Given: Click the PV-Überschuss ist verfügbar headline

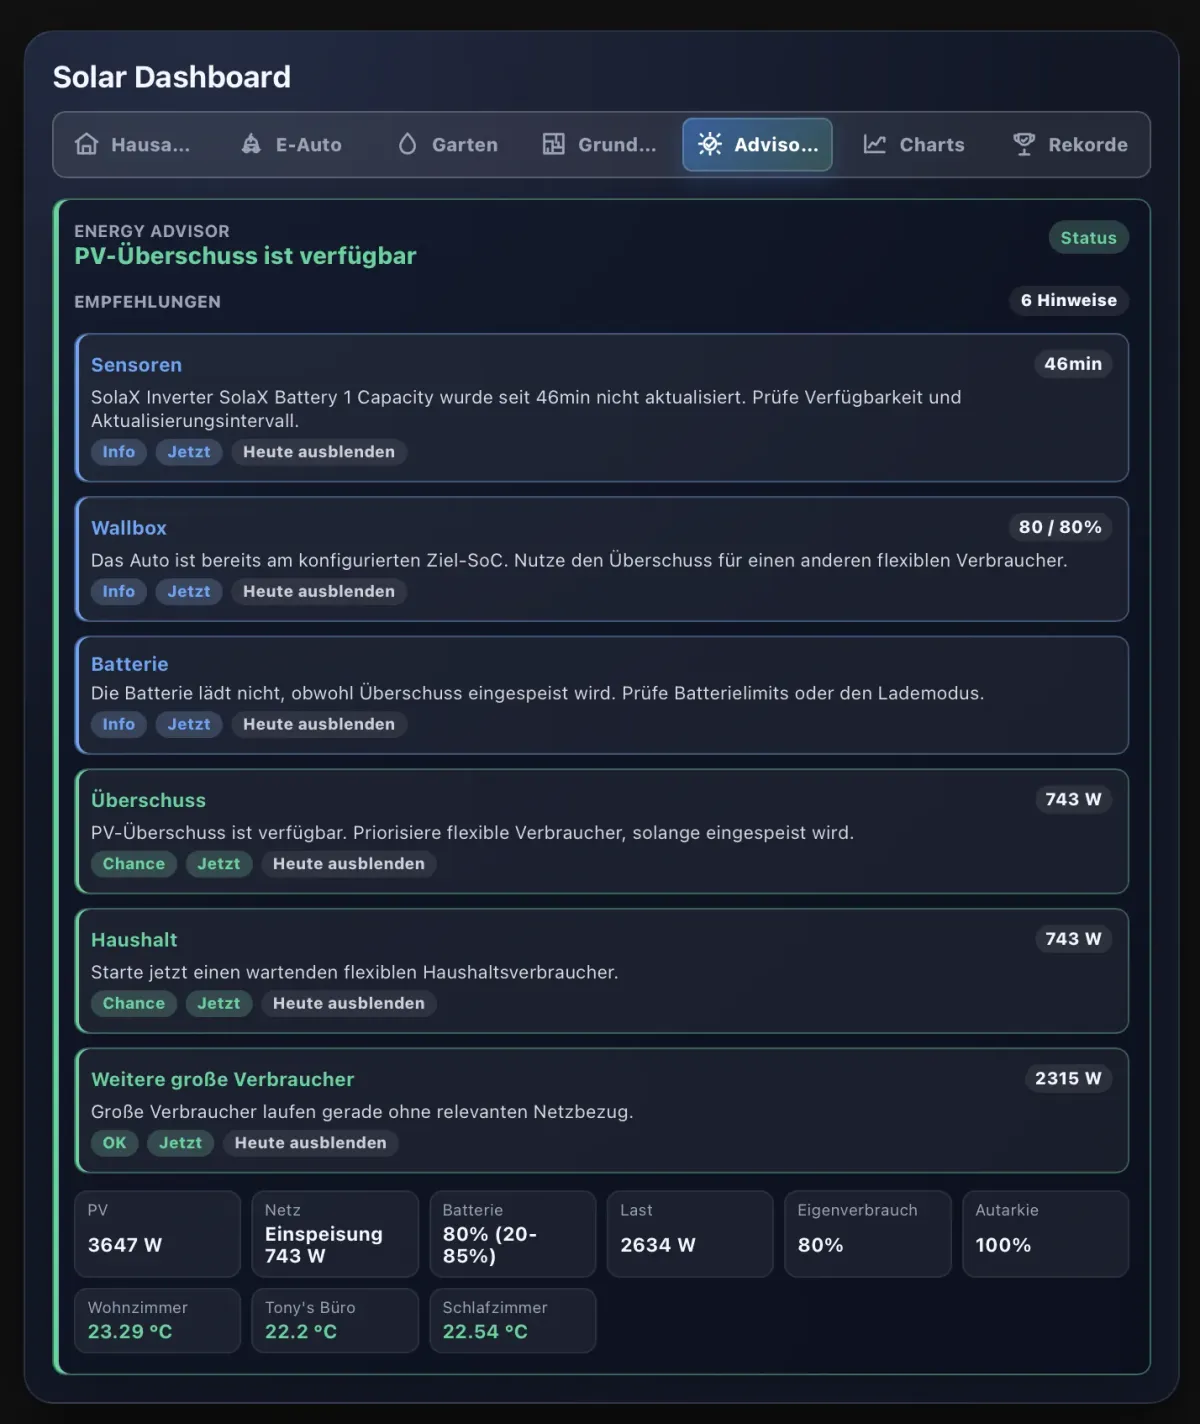Looking at the screenshot, I should pos(245,256).
